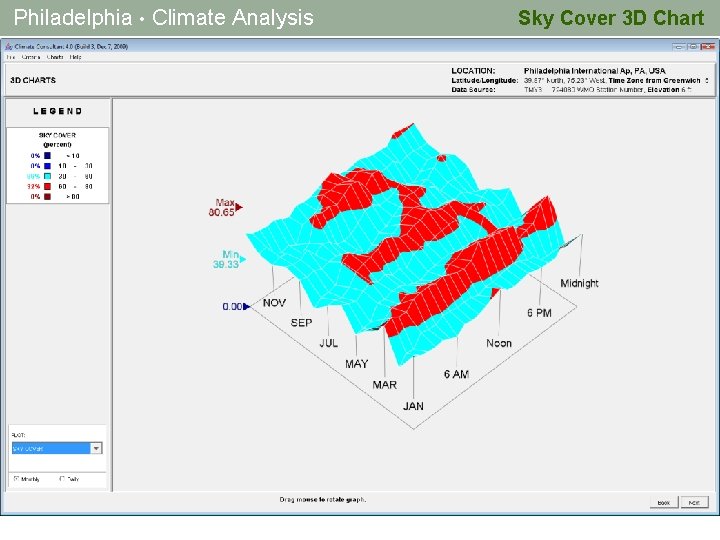Click the 0.00 baseline arrow marker
Screen dimensions: 720x540
coord(247,306)
